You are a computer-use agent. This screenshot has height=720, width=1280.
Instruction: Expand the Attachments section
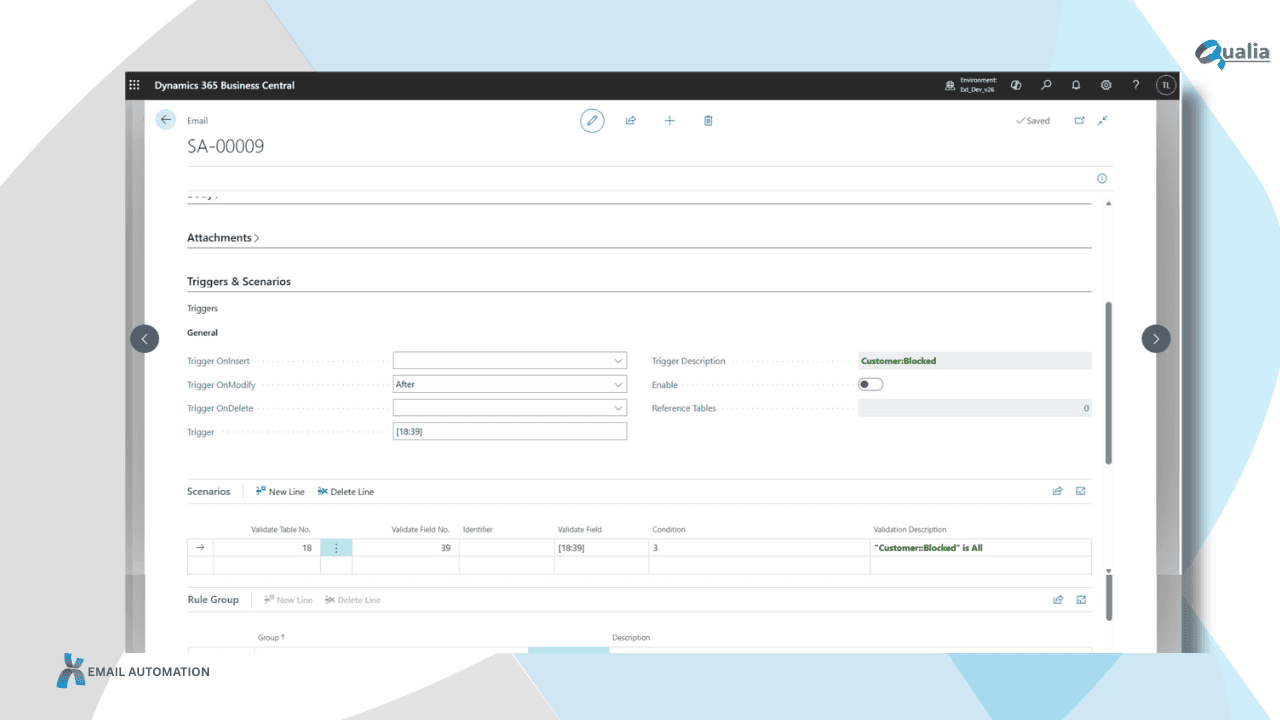click(223, 238)
